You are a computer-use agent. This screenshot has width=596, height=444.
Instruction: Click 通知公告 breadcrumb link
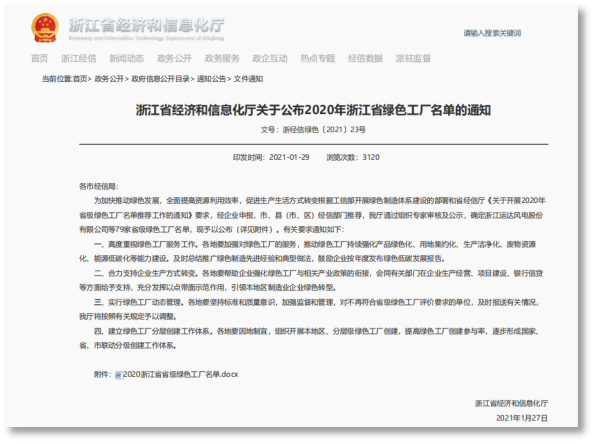211,79
